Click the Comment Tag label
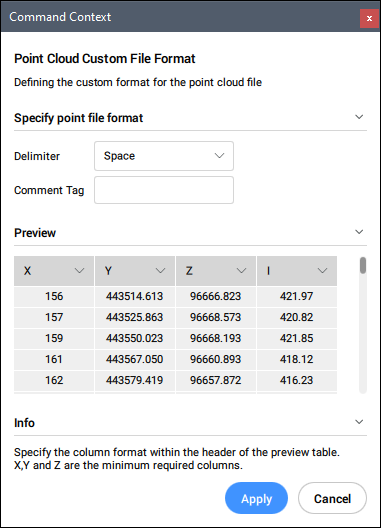Viewport: 381px width, 528px height. (x=49, y=190)
